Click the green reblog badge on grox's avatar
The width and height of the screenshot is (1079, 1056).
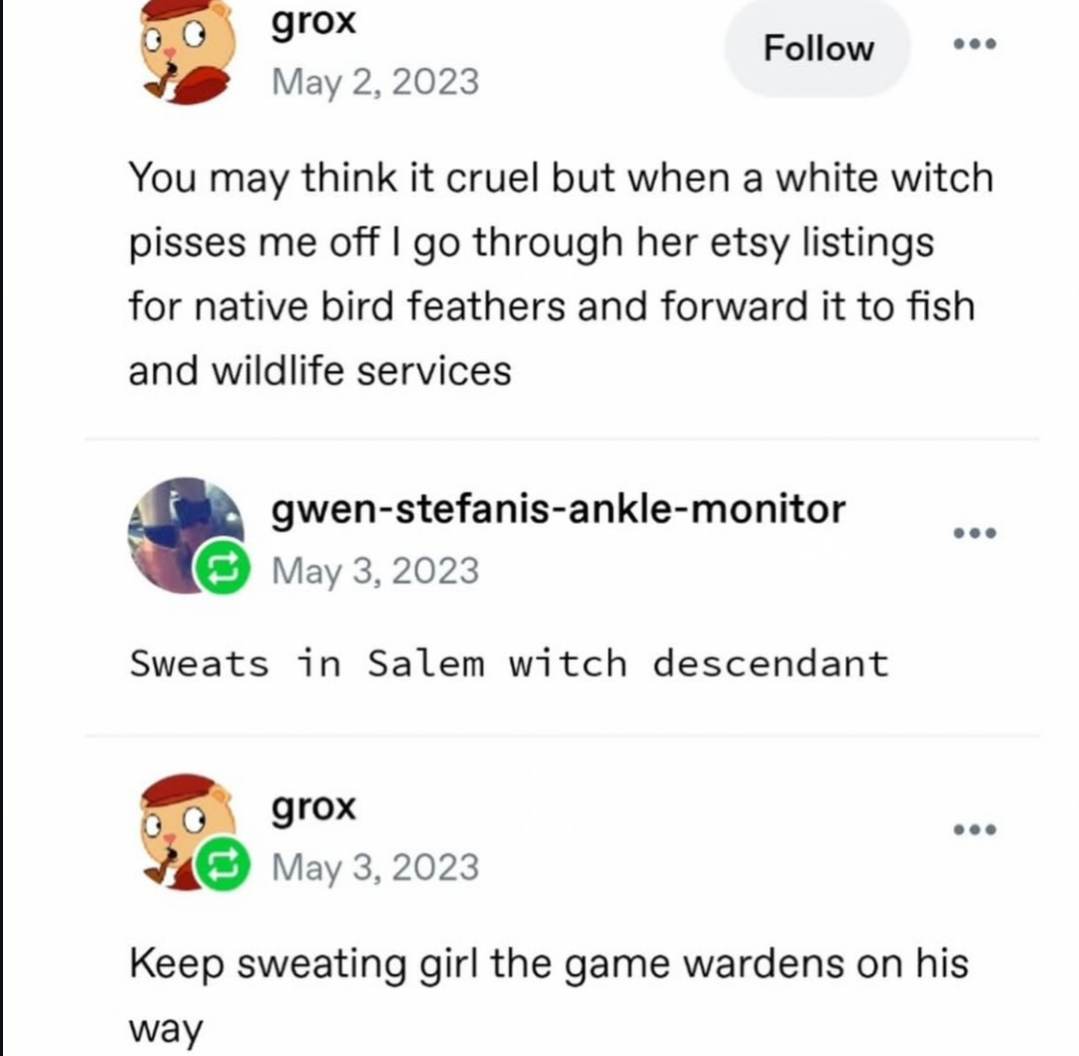222,865
